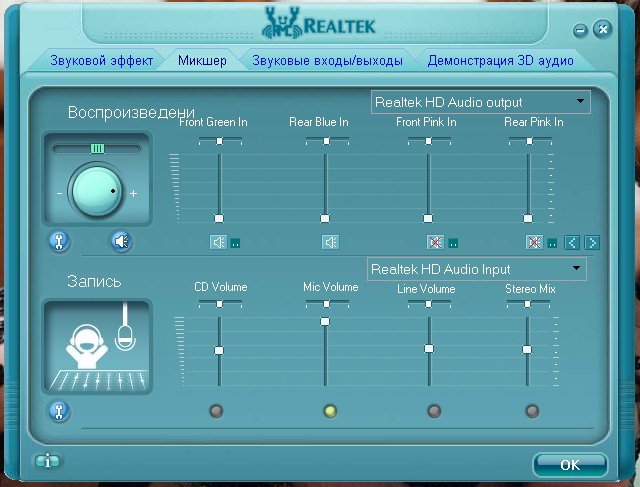Open advanced options beside Front Green In mute
This screenshot has width=640, height=487.
click(235, 243)
